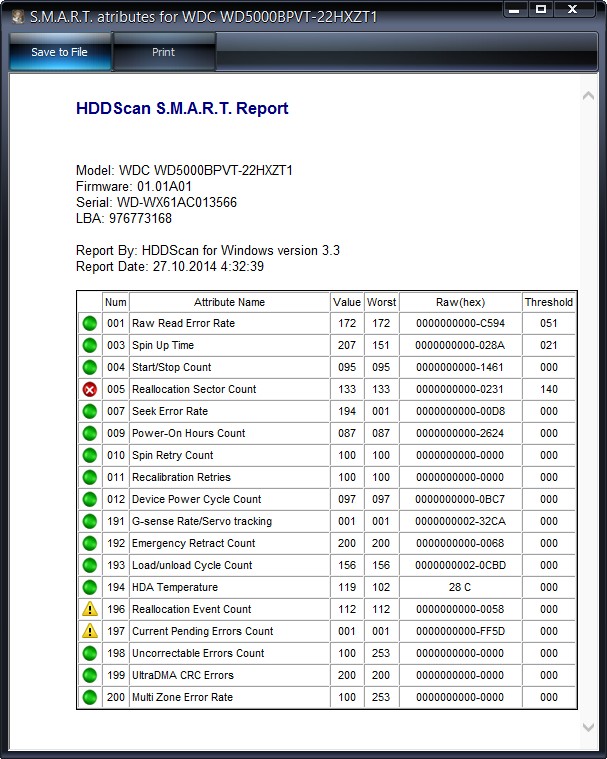This screenshot has height=759, width=607.
Task: Click the HDDScan app icon in the title bar
Action: (x=18, y=17)
